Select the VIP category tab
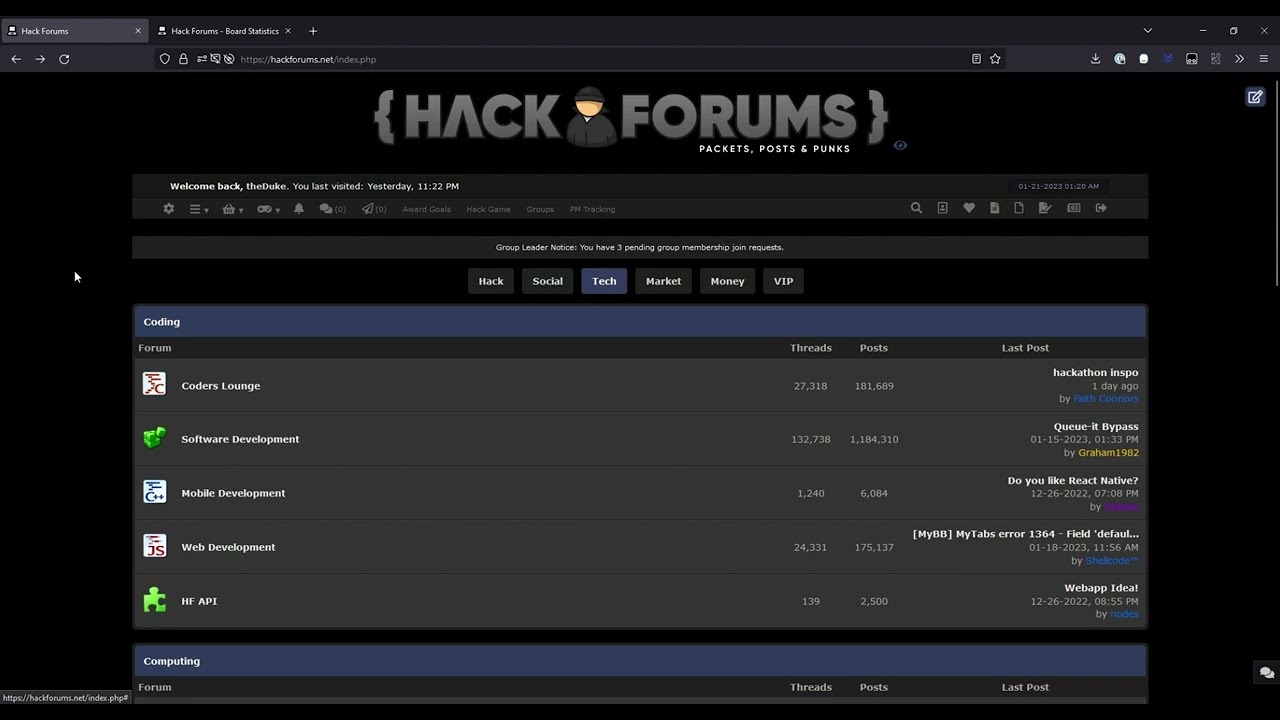This screenshot has height=720, width=1280. [x=783, y=281]
